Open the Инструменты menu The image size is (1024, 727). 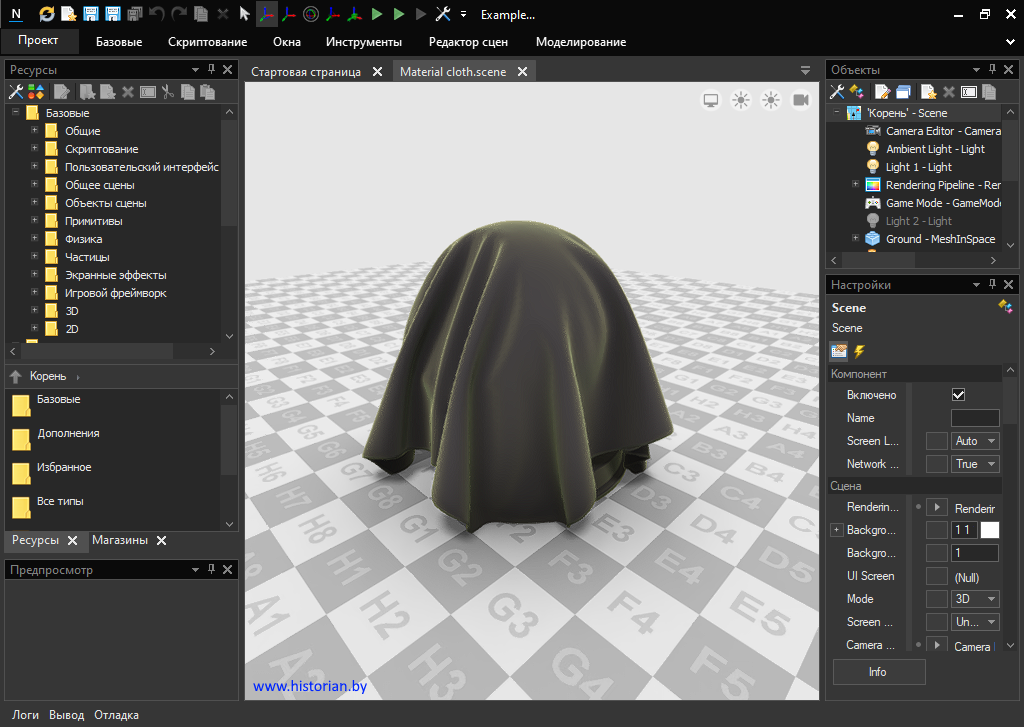[x=363, y=42]
